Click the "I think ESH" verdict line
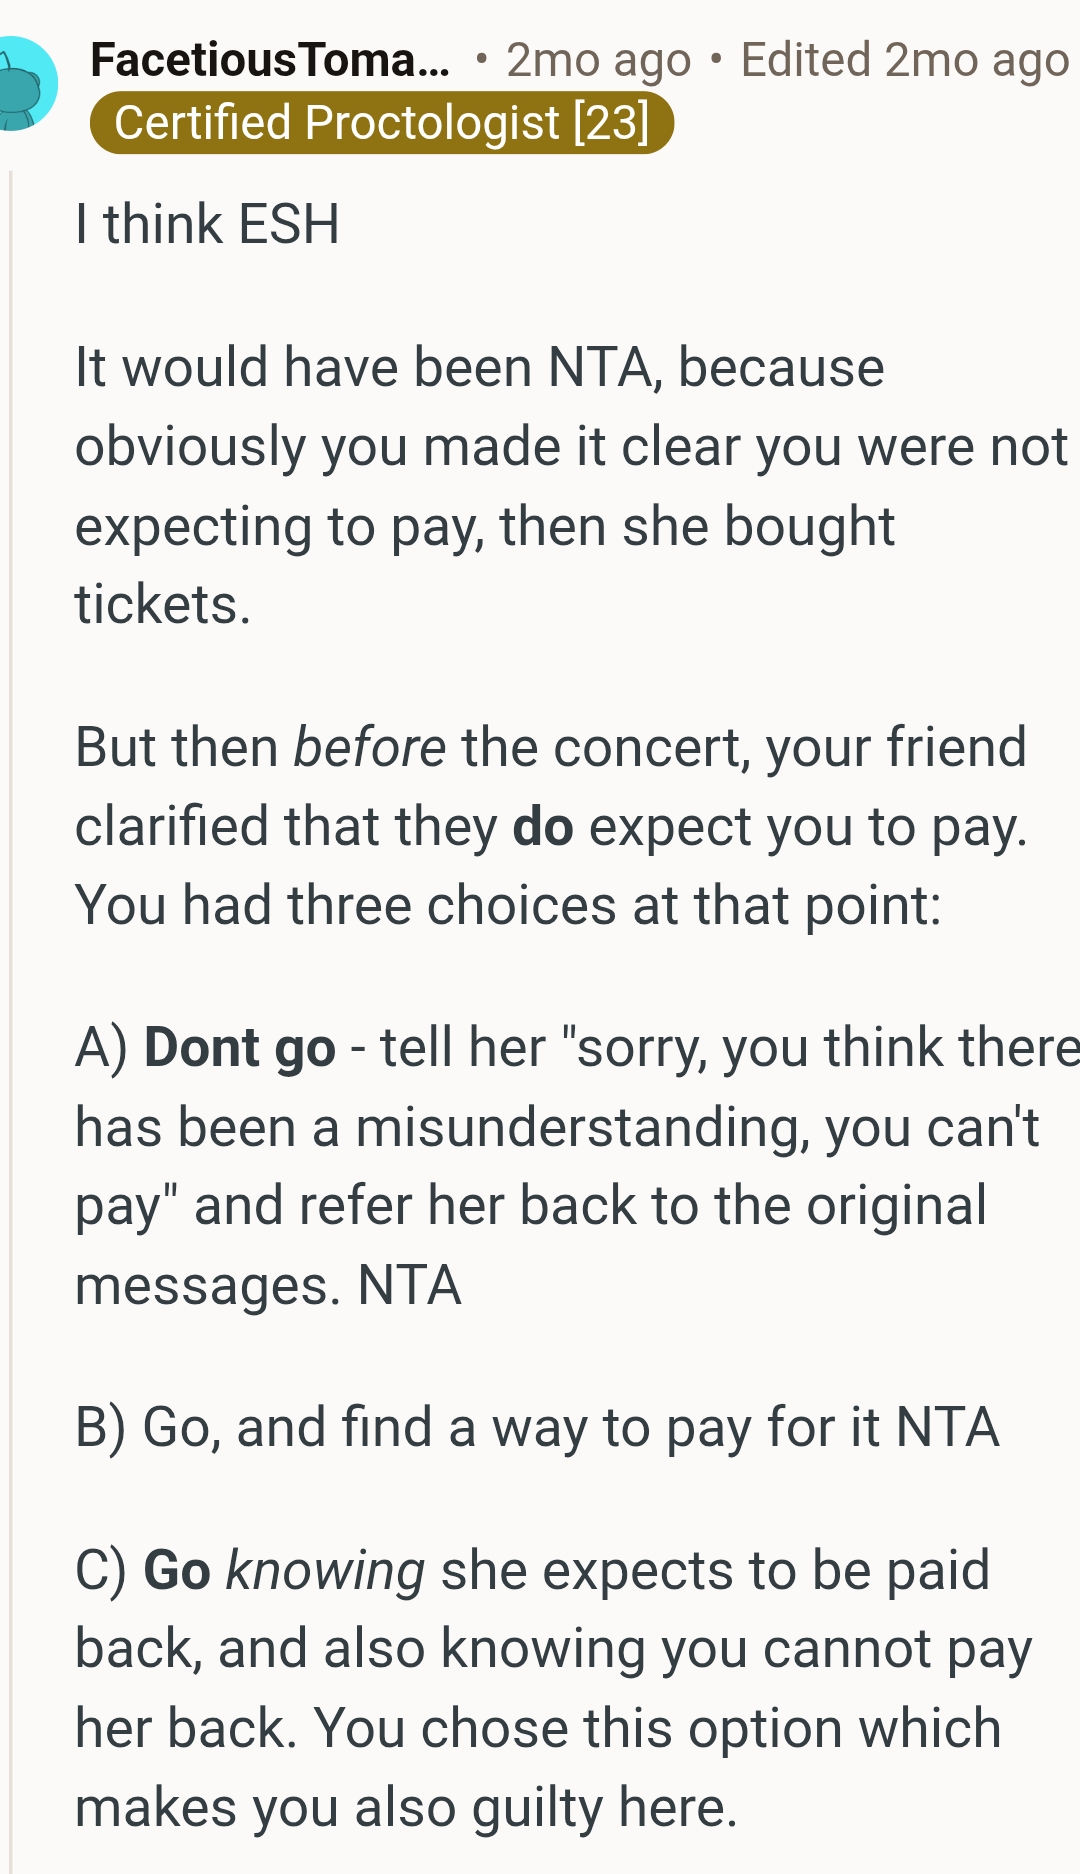The width and height of the screenshot is (1080, 1874). point(208,224)
